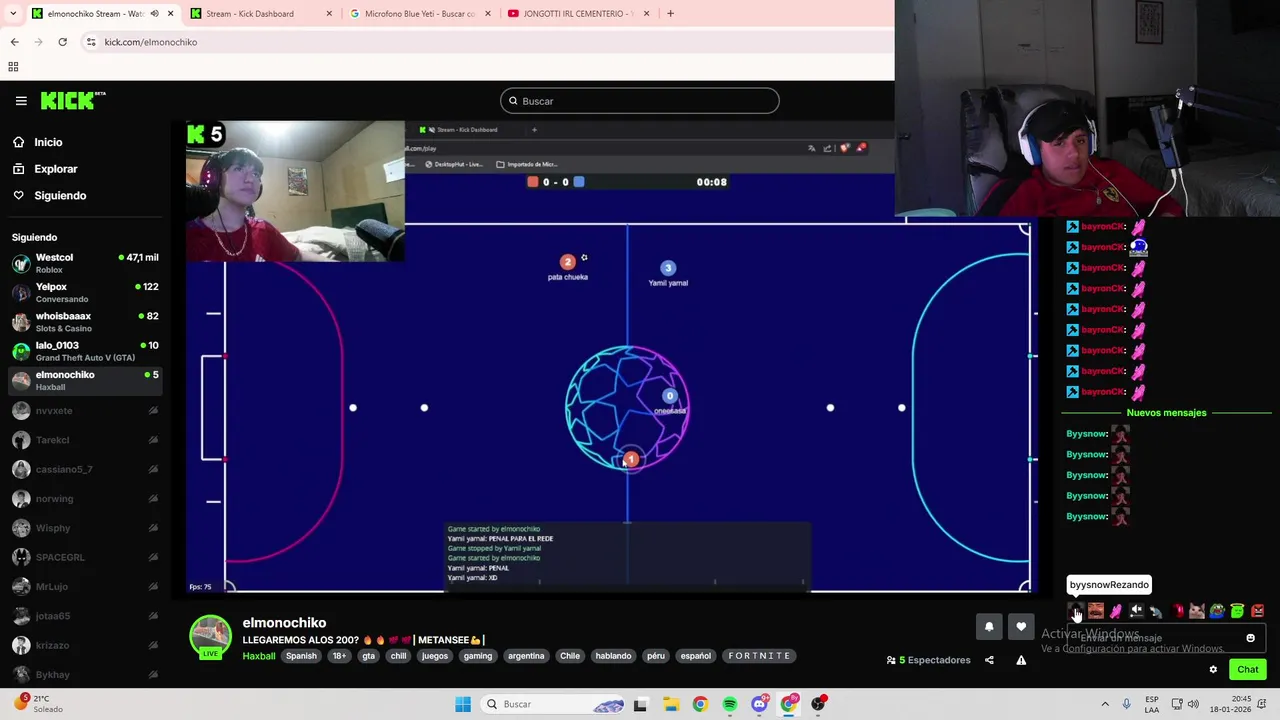Open a new browser tab
1280x720 pixels.
click(x=670, y=14)
